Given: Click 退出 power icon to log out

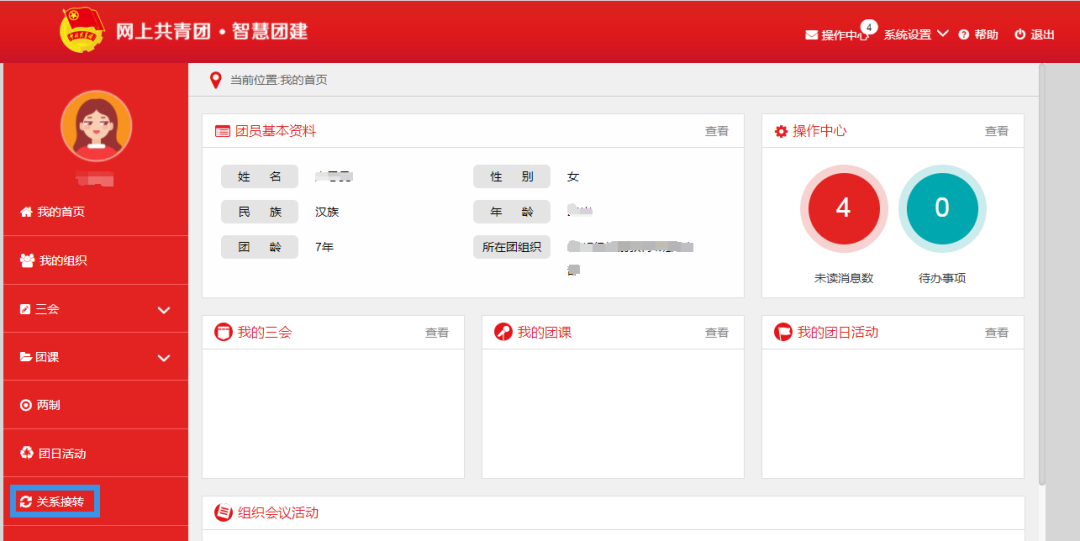Looking at the screenshot, I should click(x=1020, y=35).
